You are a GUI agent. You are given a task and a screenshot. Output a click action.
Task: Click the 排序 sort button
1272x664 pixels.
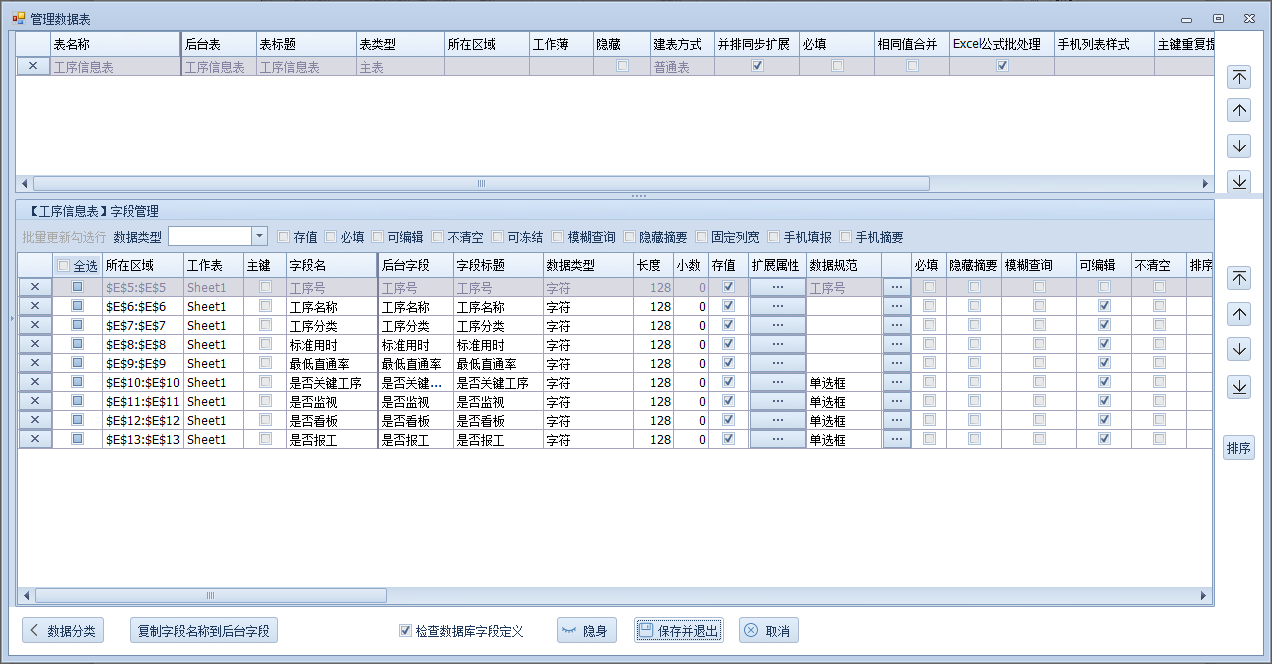pos(1238,448)
